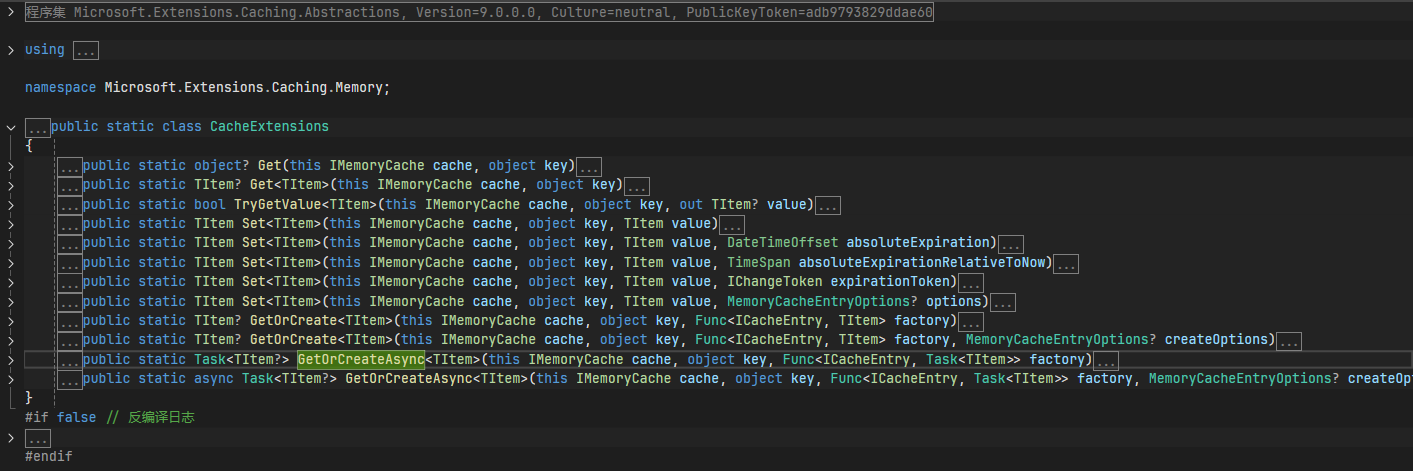This screenshot has height=471, width=1413.
Task: Expand fold chevron for Set with DateTimeOffset absoluteExpiration
Action: (10, 243)
